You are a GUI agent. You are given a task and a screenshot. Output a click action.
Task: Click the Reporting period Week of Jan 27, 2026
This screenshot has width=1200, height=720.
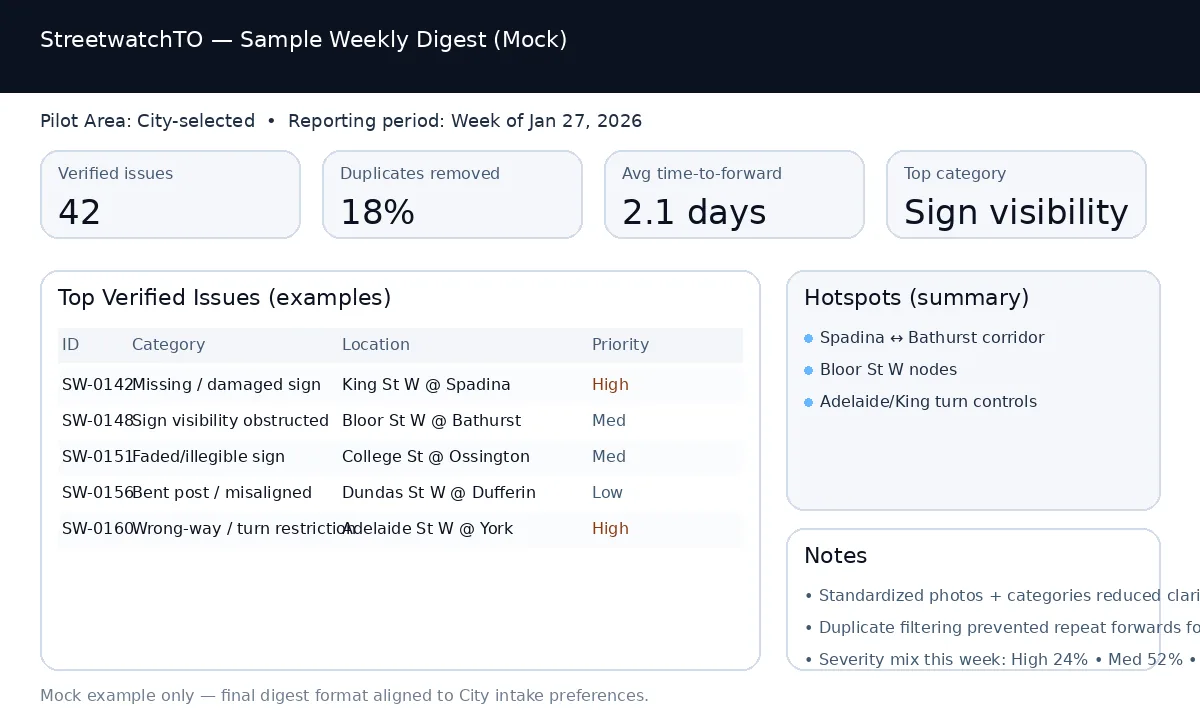tap(465, 121)
